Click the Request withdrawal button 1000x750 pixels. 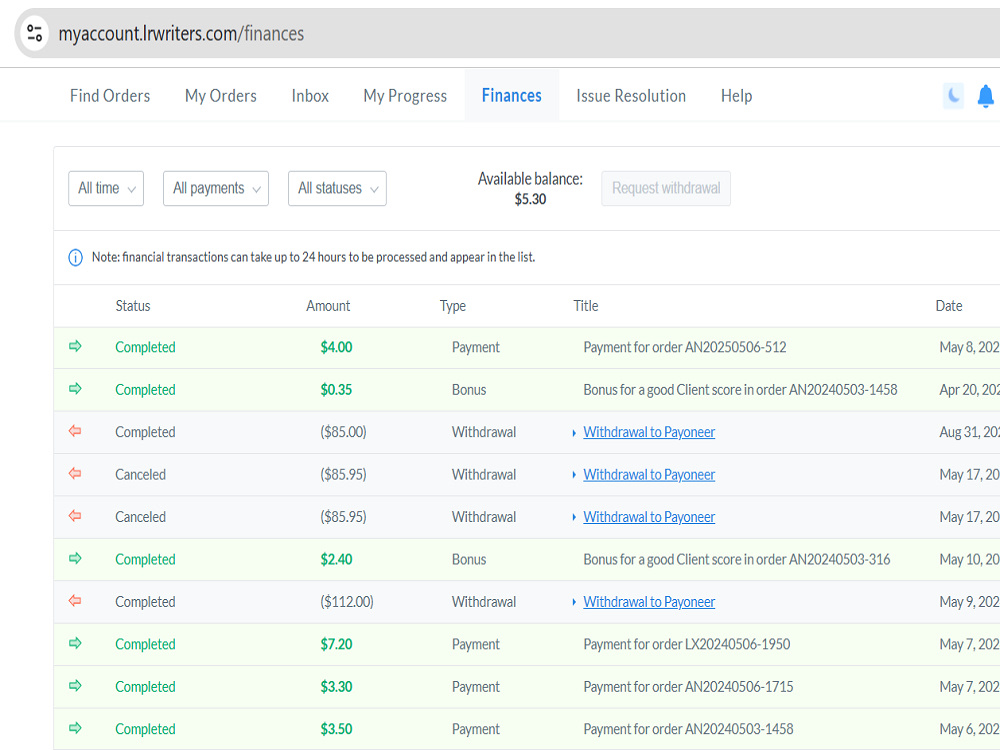coord(666,188)
